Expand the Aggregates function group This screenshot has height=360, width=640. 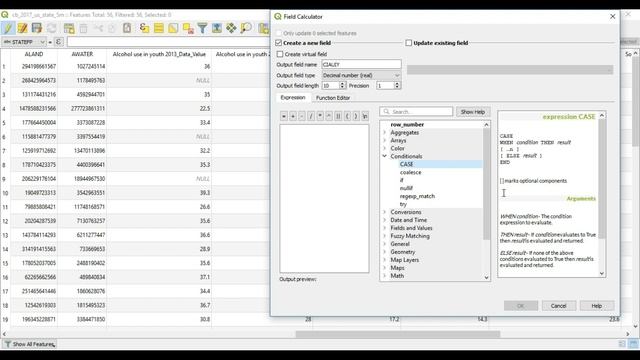coord(384,133)
